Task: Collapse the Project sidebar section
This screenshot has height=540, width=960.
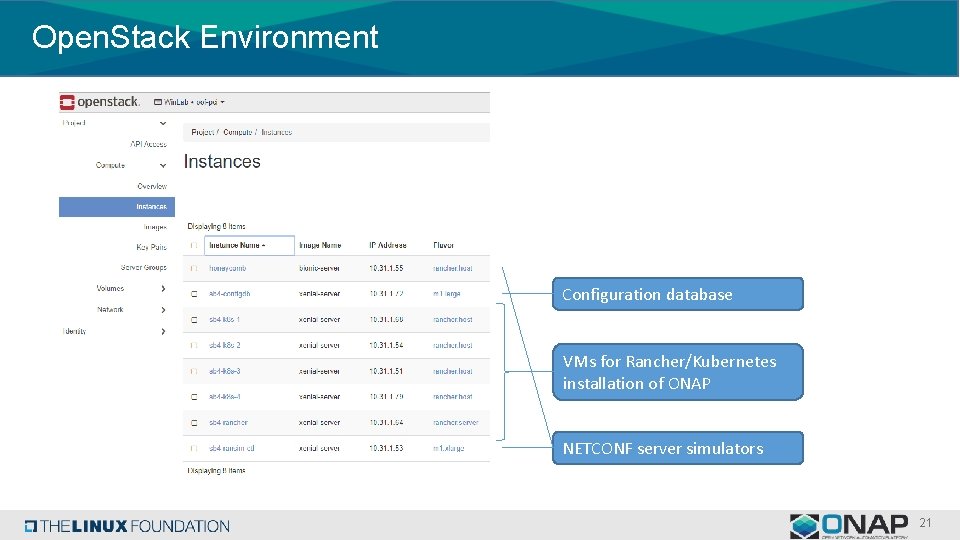Action: 163,123
